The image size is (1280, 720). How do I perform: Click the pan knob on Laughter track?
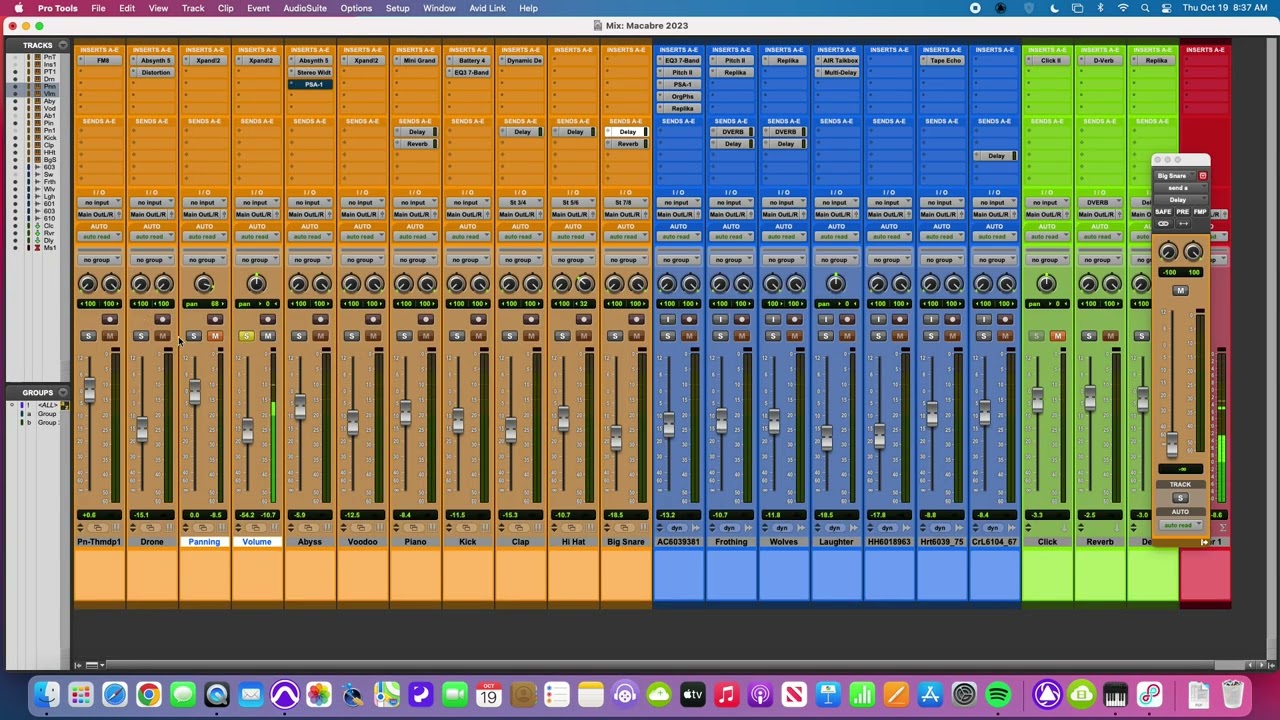point(836,284)
